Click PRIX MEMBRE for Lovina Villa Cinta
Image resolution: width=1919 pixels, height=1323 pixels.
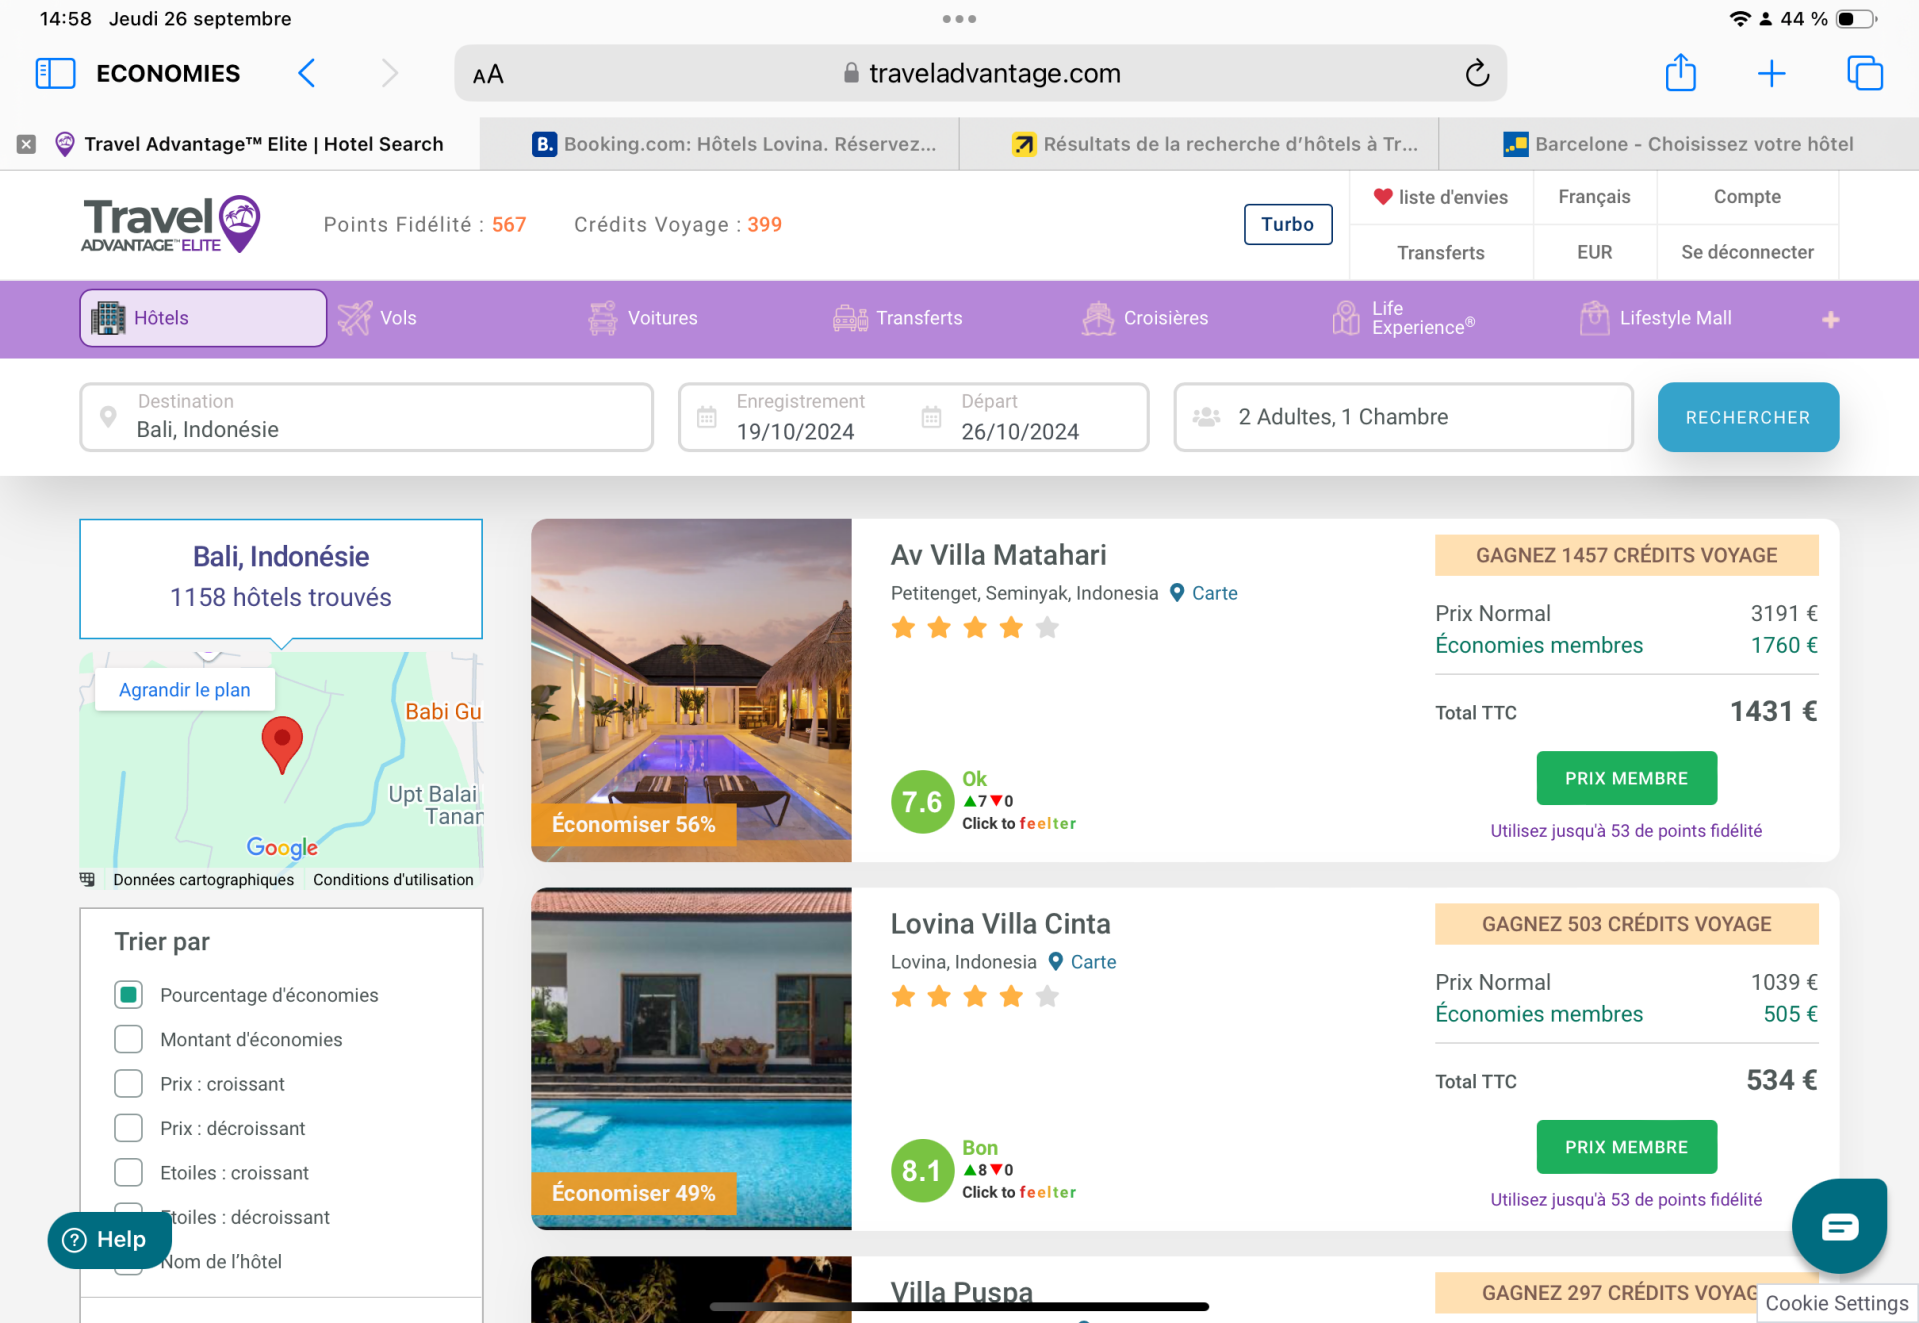1626,1147
